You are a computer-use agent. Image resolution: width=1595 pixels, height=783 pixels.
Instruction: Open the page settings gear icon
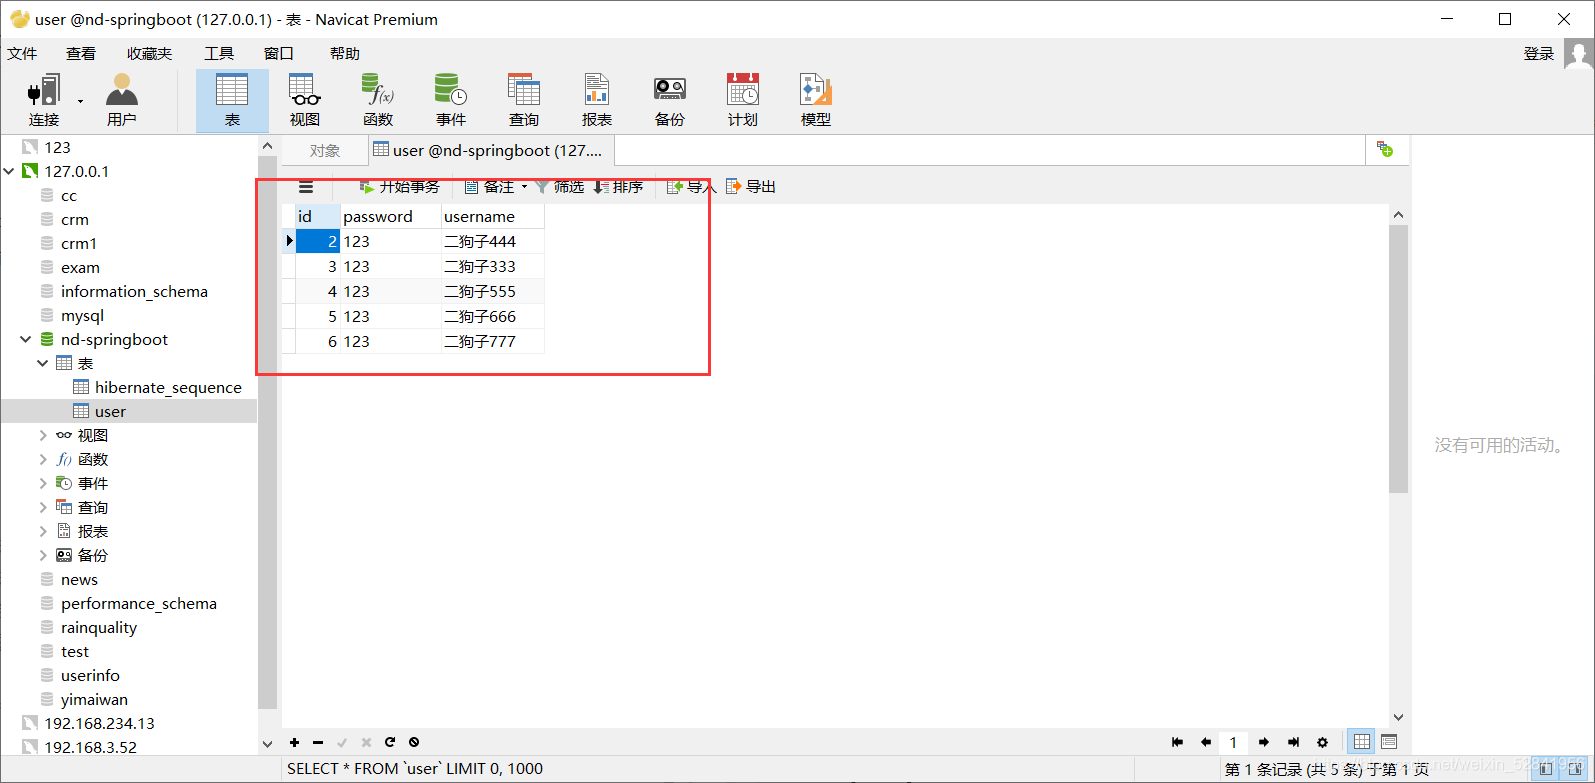pos(1322,742)
